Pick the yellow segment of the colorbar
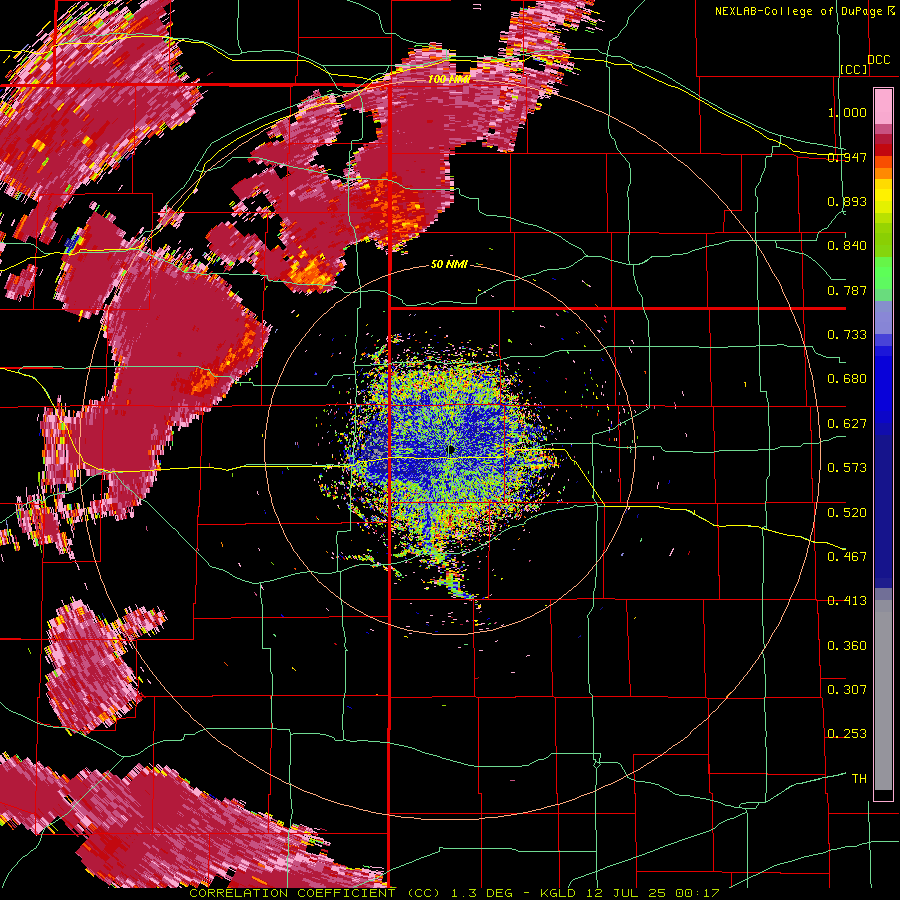 pyautogui.click(x=883, y=196)
